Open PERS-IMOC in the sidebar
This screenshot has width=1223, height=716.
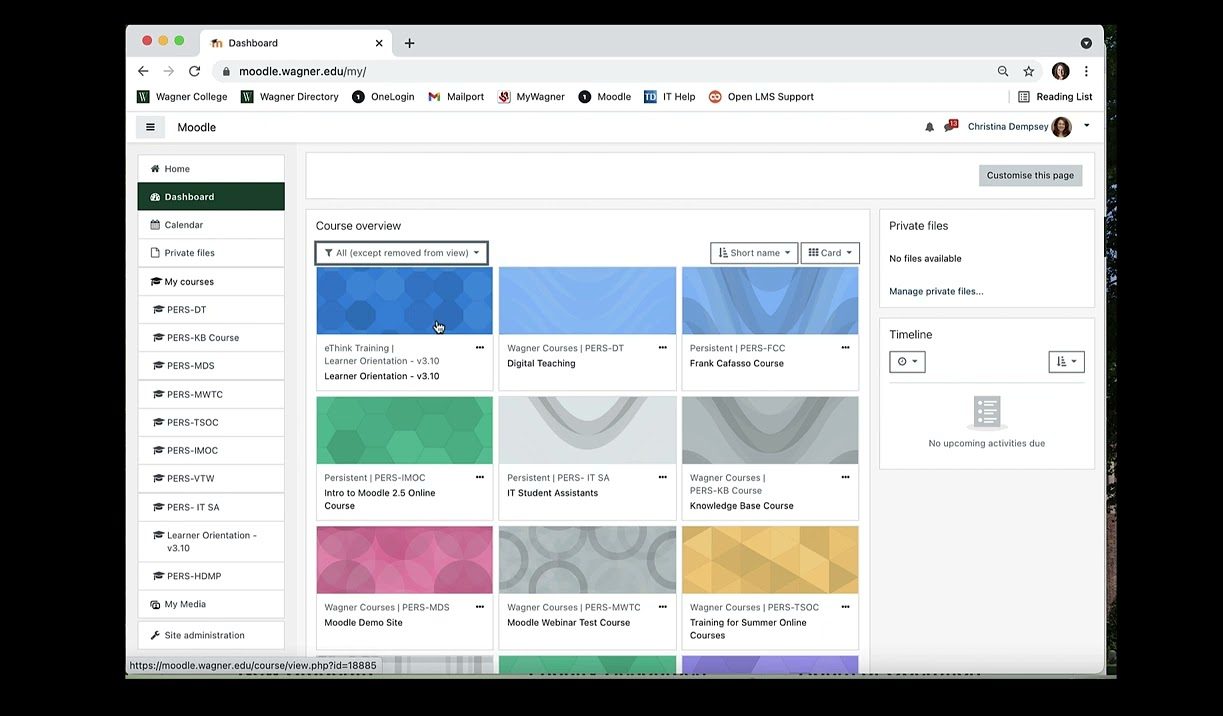pos(211,450)
